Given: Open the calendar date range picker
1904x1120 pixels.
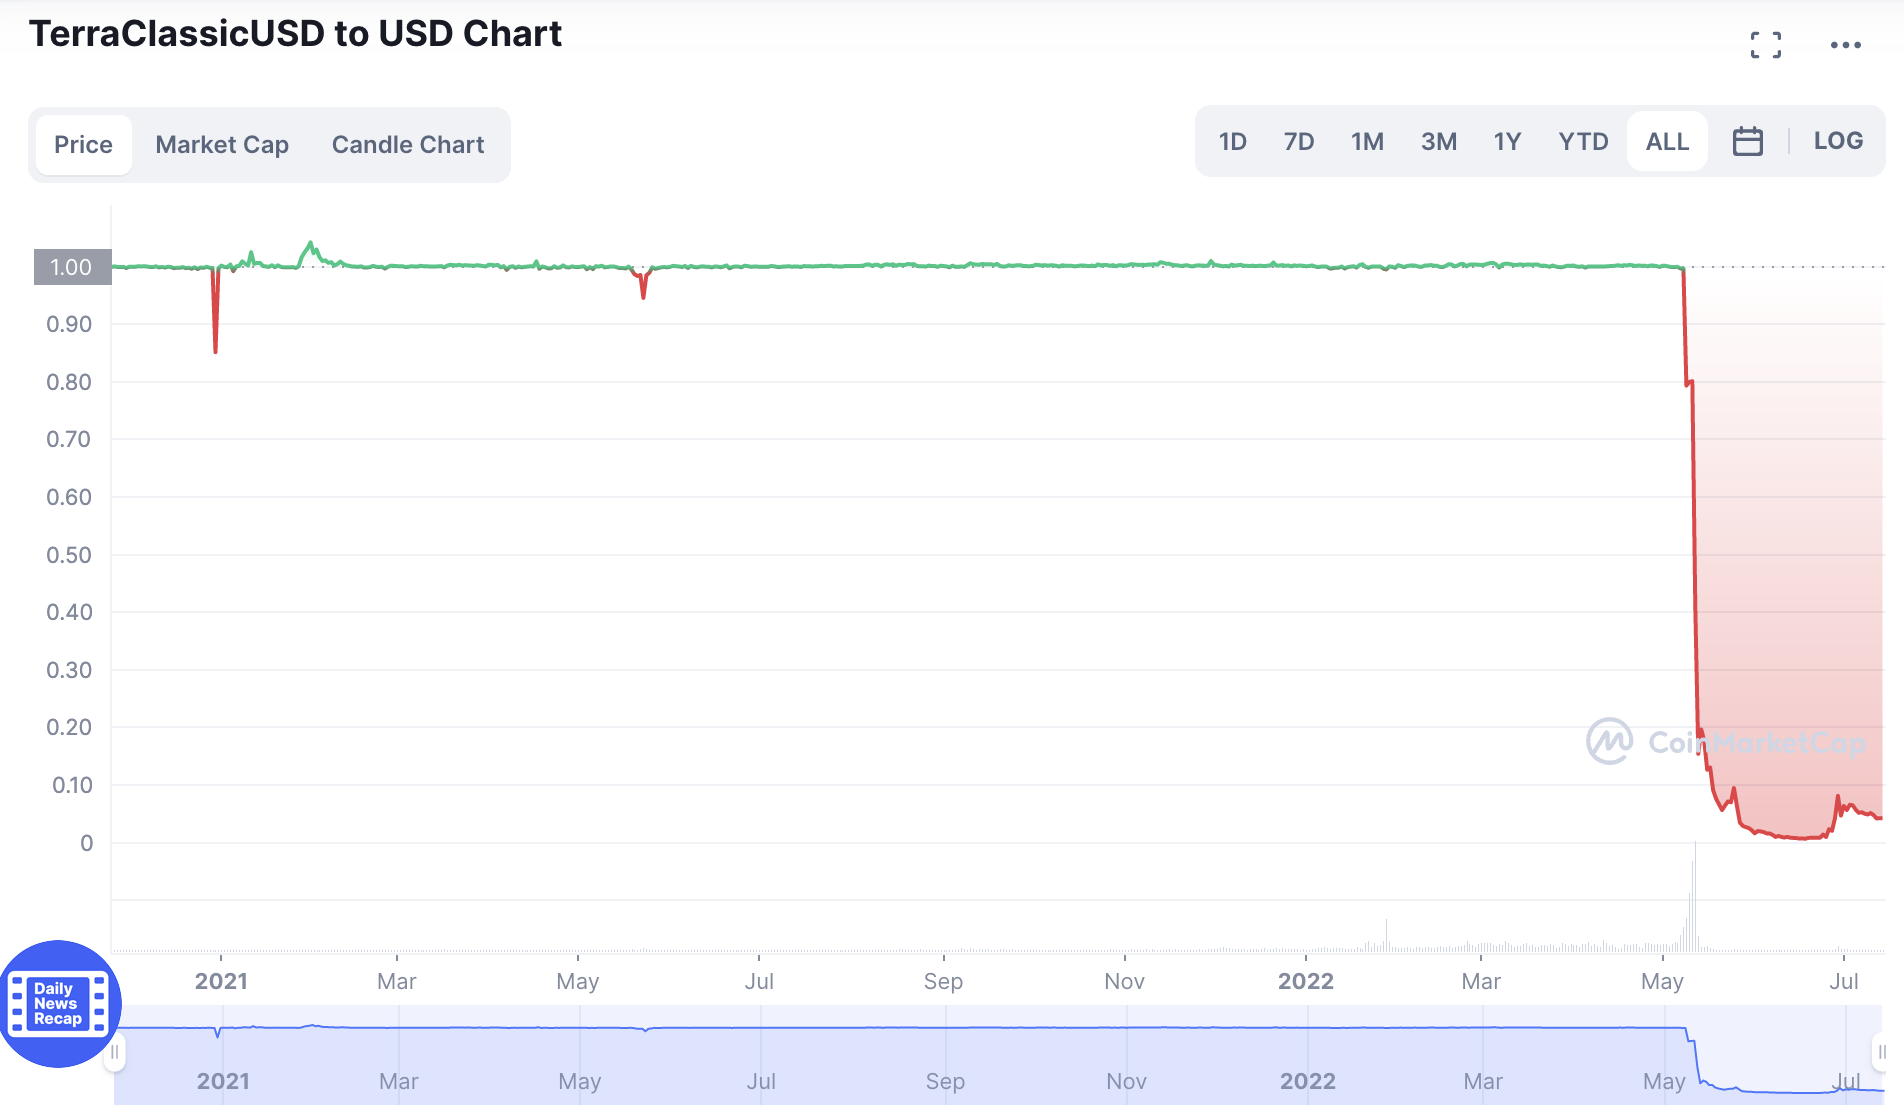Looking at the screenshot, I should coord(1747,141).
